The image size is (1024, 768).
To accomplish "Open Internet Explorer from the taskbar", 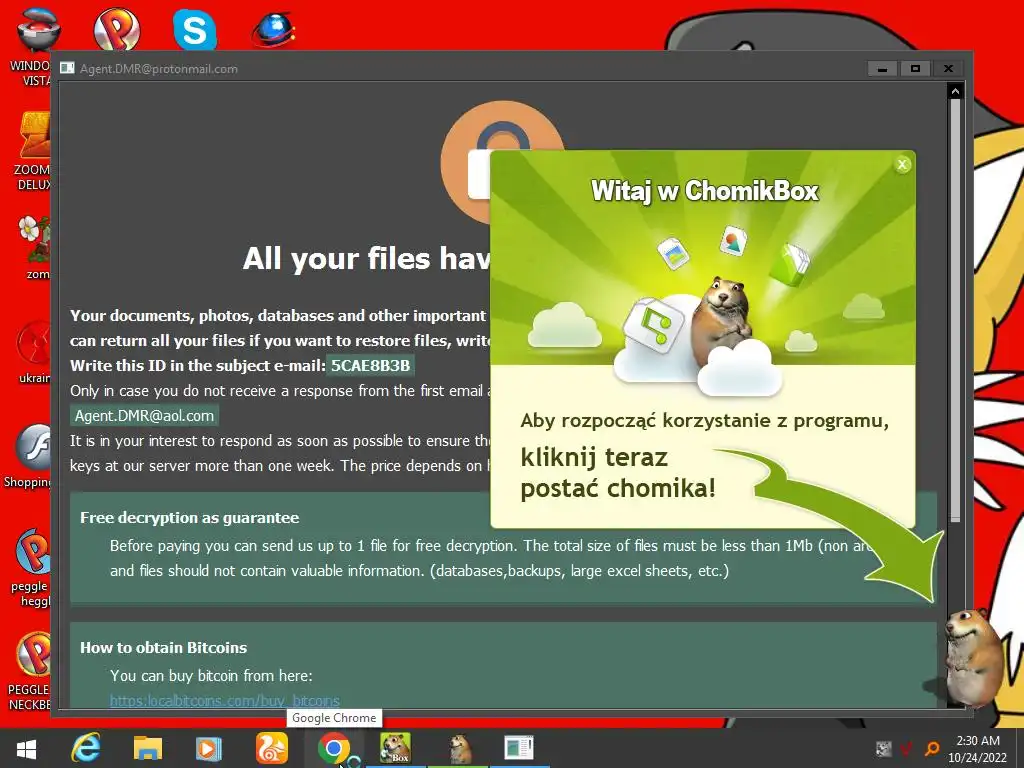I will click(x=86, y=748).
